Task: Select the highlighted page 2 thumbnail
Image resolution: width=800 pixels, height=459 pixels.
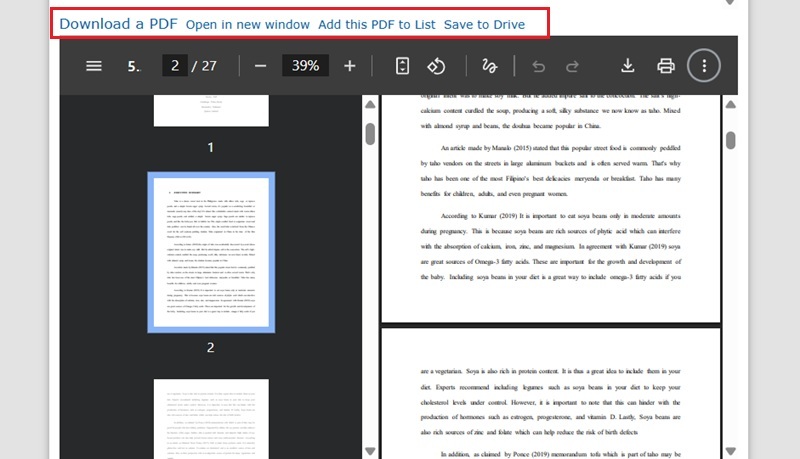Action: point(211,252)
